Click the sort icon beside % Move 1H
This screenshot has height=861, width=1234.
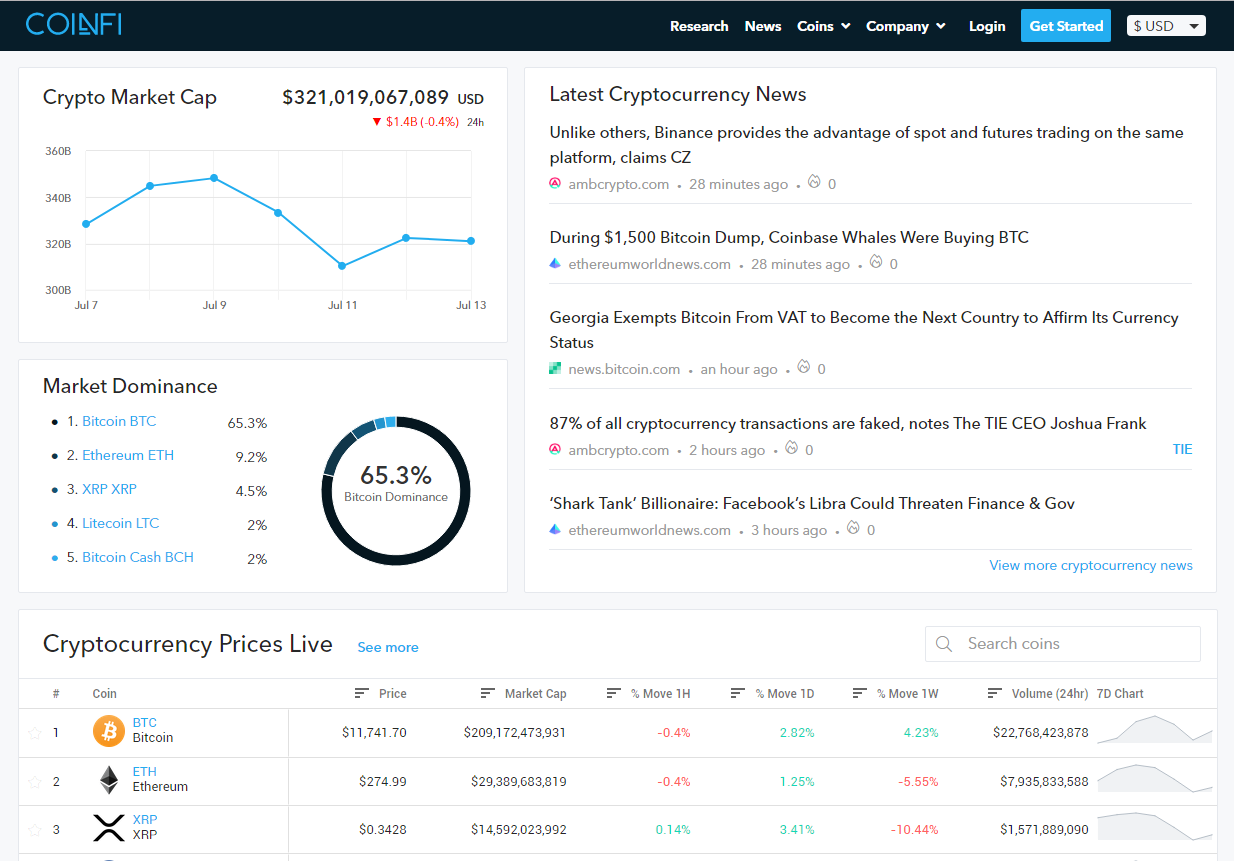point(614,693)
